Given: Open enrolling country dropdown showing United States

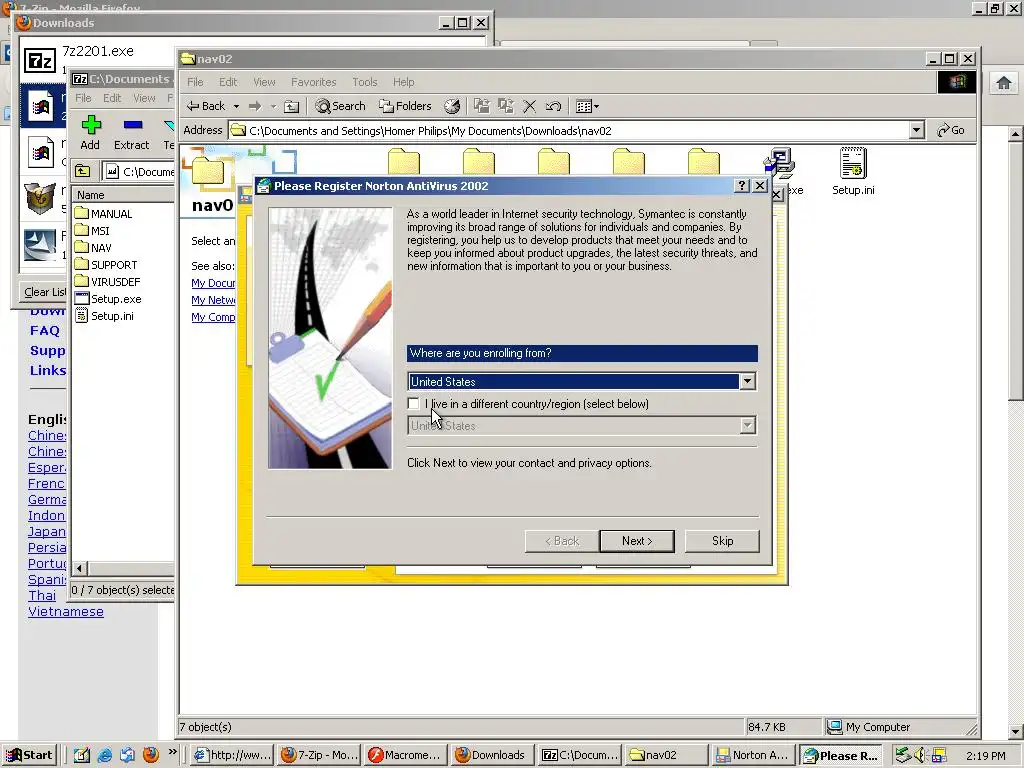Looking at the screenshot, I should tap(748, 381).
